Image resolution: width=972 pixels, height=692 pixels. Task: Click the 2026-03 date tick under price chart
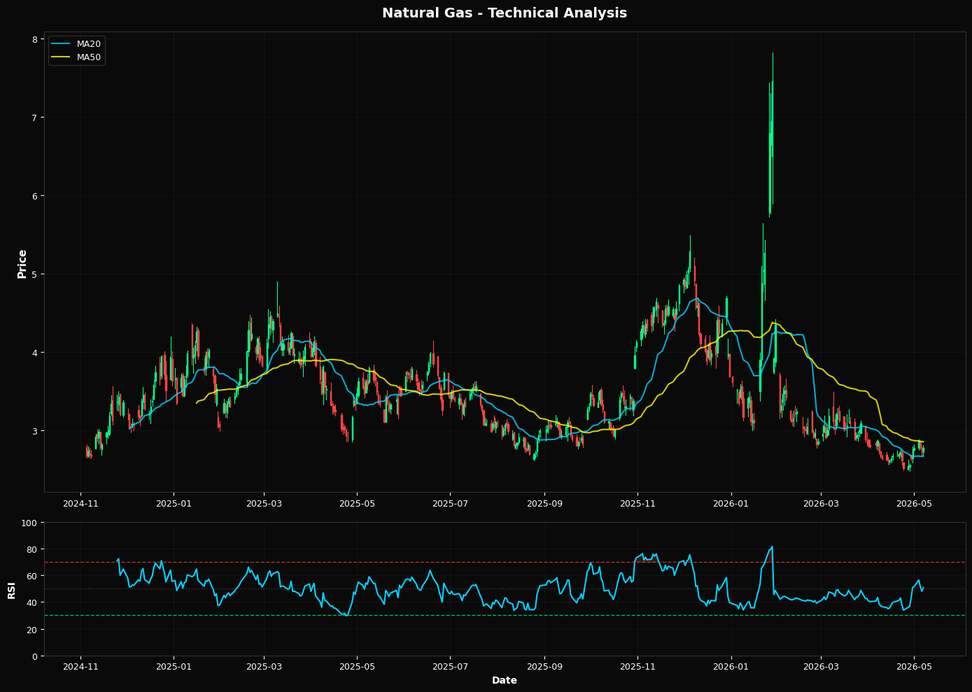[821, 503]
